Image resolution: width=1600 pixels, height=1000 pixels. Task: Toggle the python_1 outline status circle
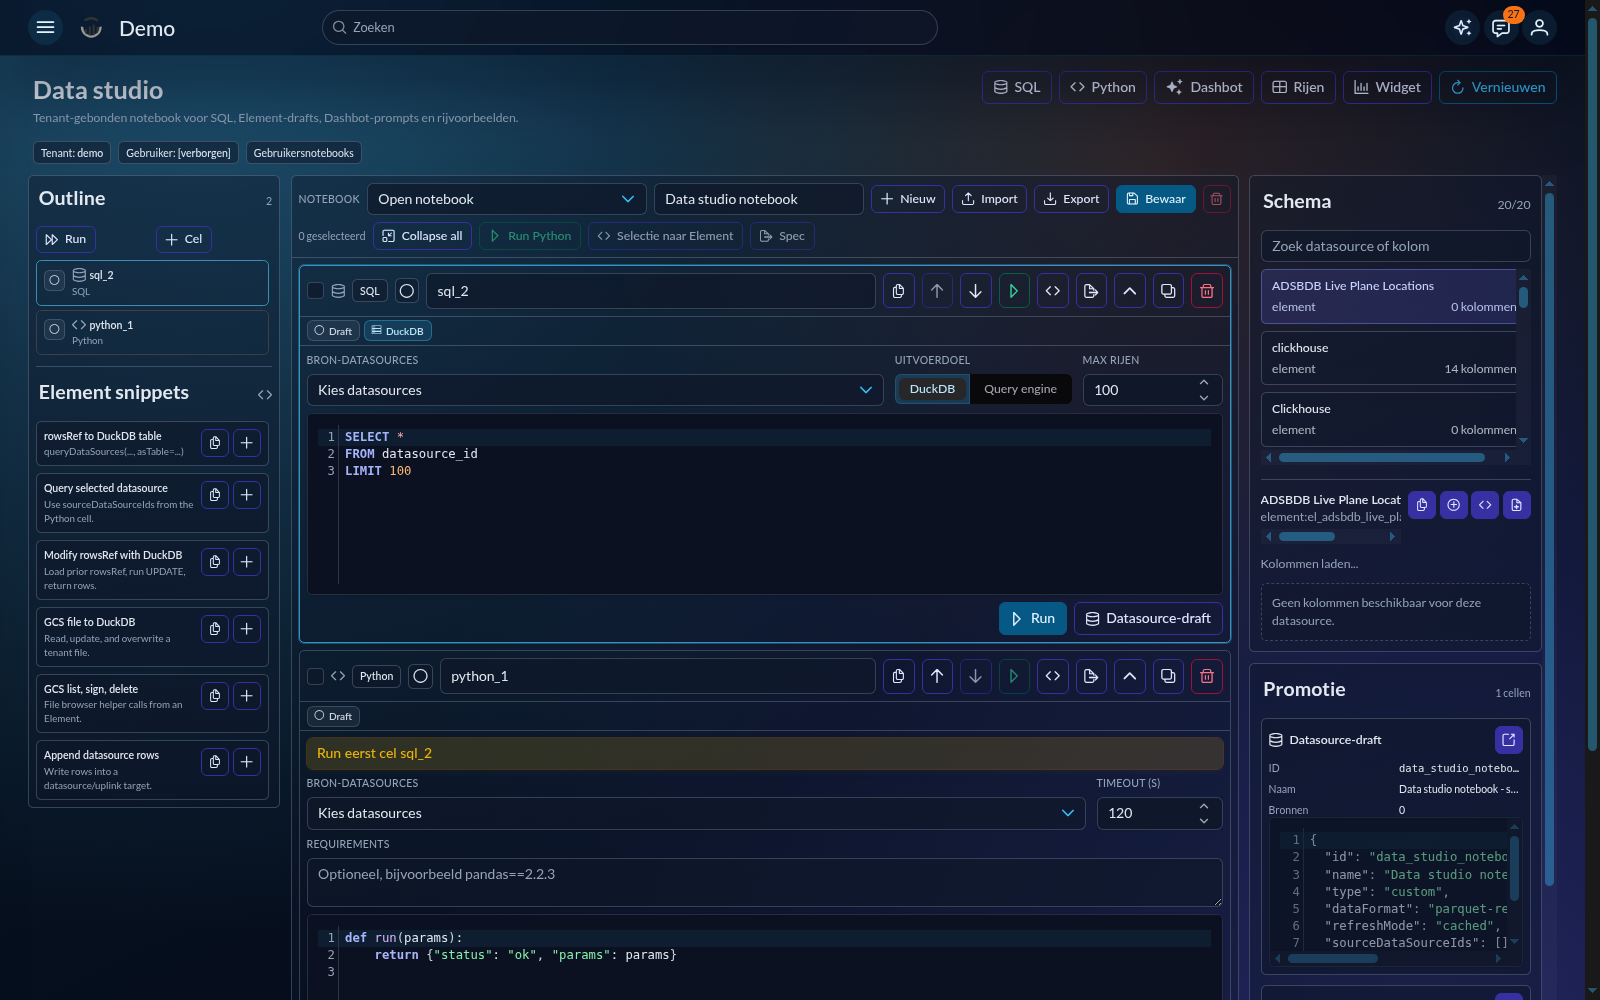pos(55,328)
